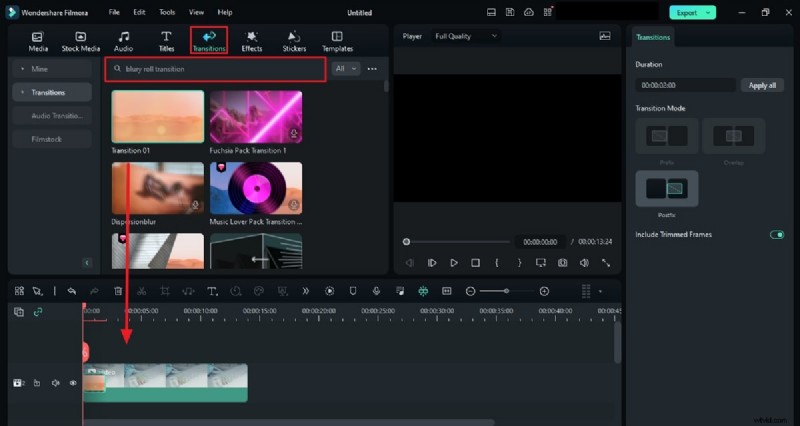Image resolution: width=800 pixels, height=426 pixels.
Task: Select the Text tool in timeline toolbar
Action: 212,291
